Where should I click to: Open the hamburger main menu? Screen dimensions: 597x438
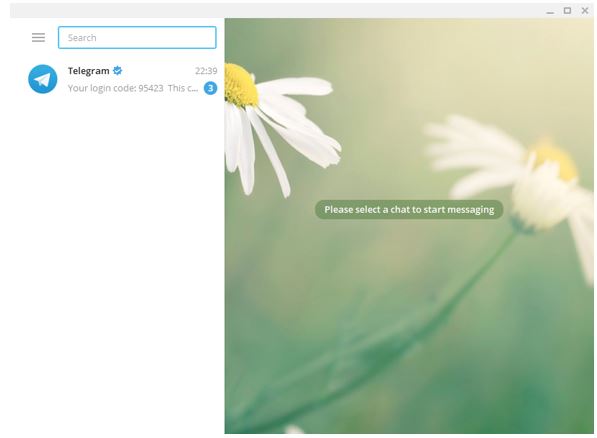point(38,37)
